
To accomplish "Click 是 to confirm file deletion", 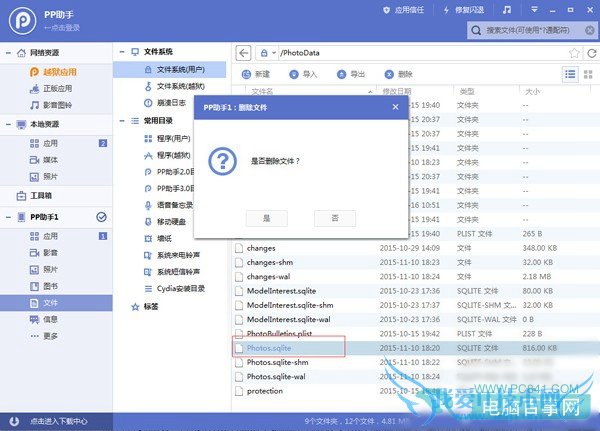I will coord(266,218).
